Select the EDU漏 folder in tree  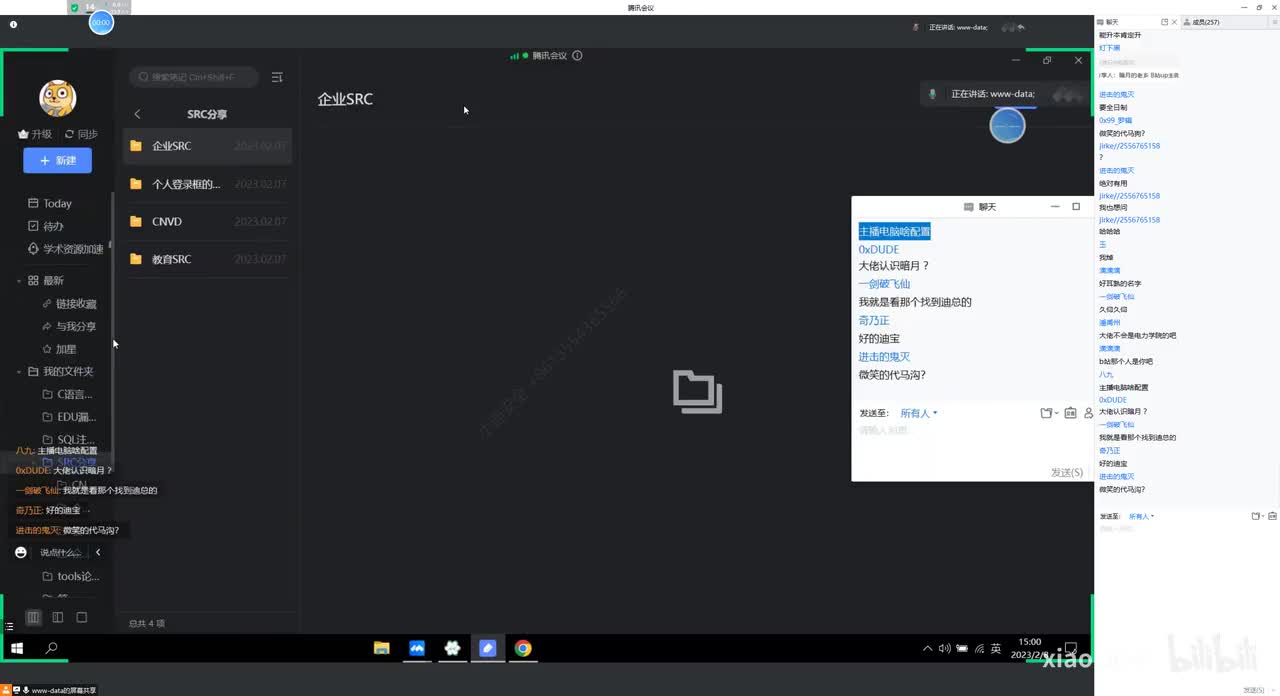69,417
